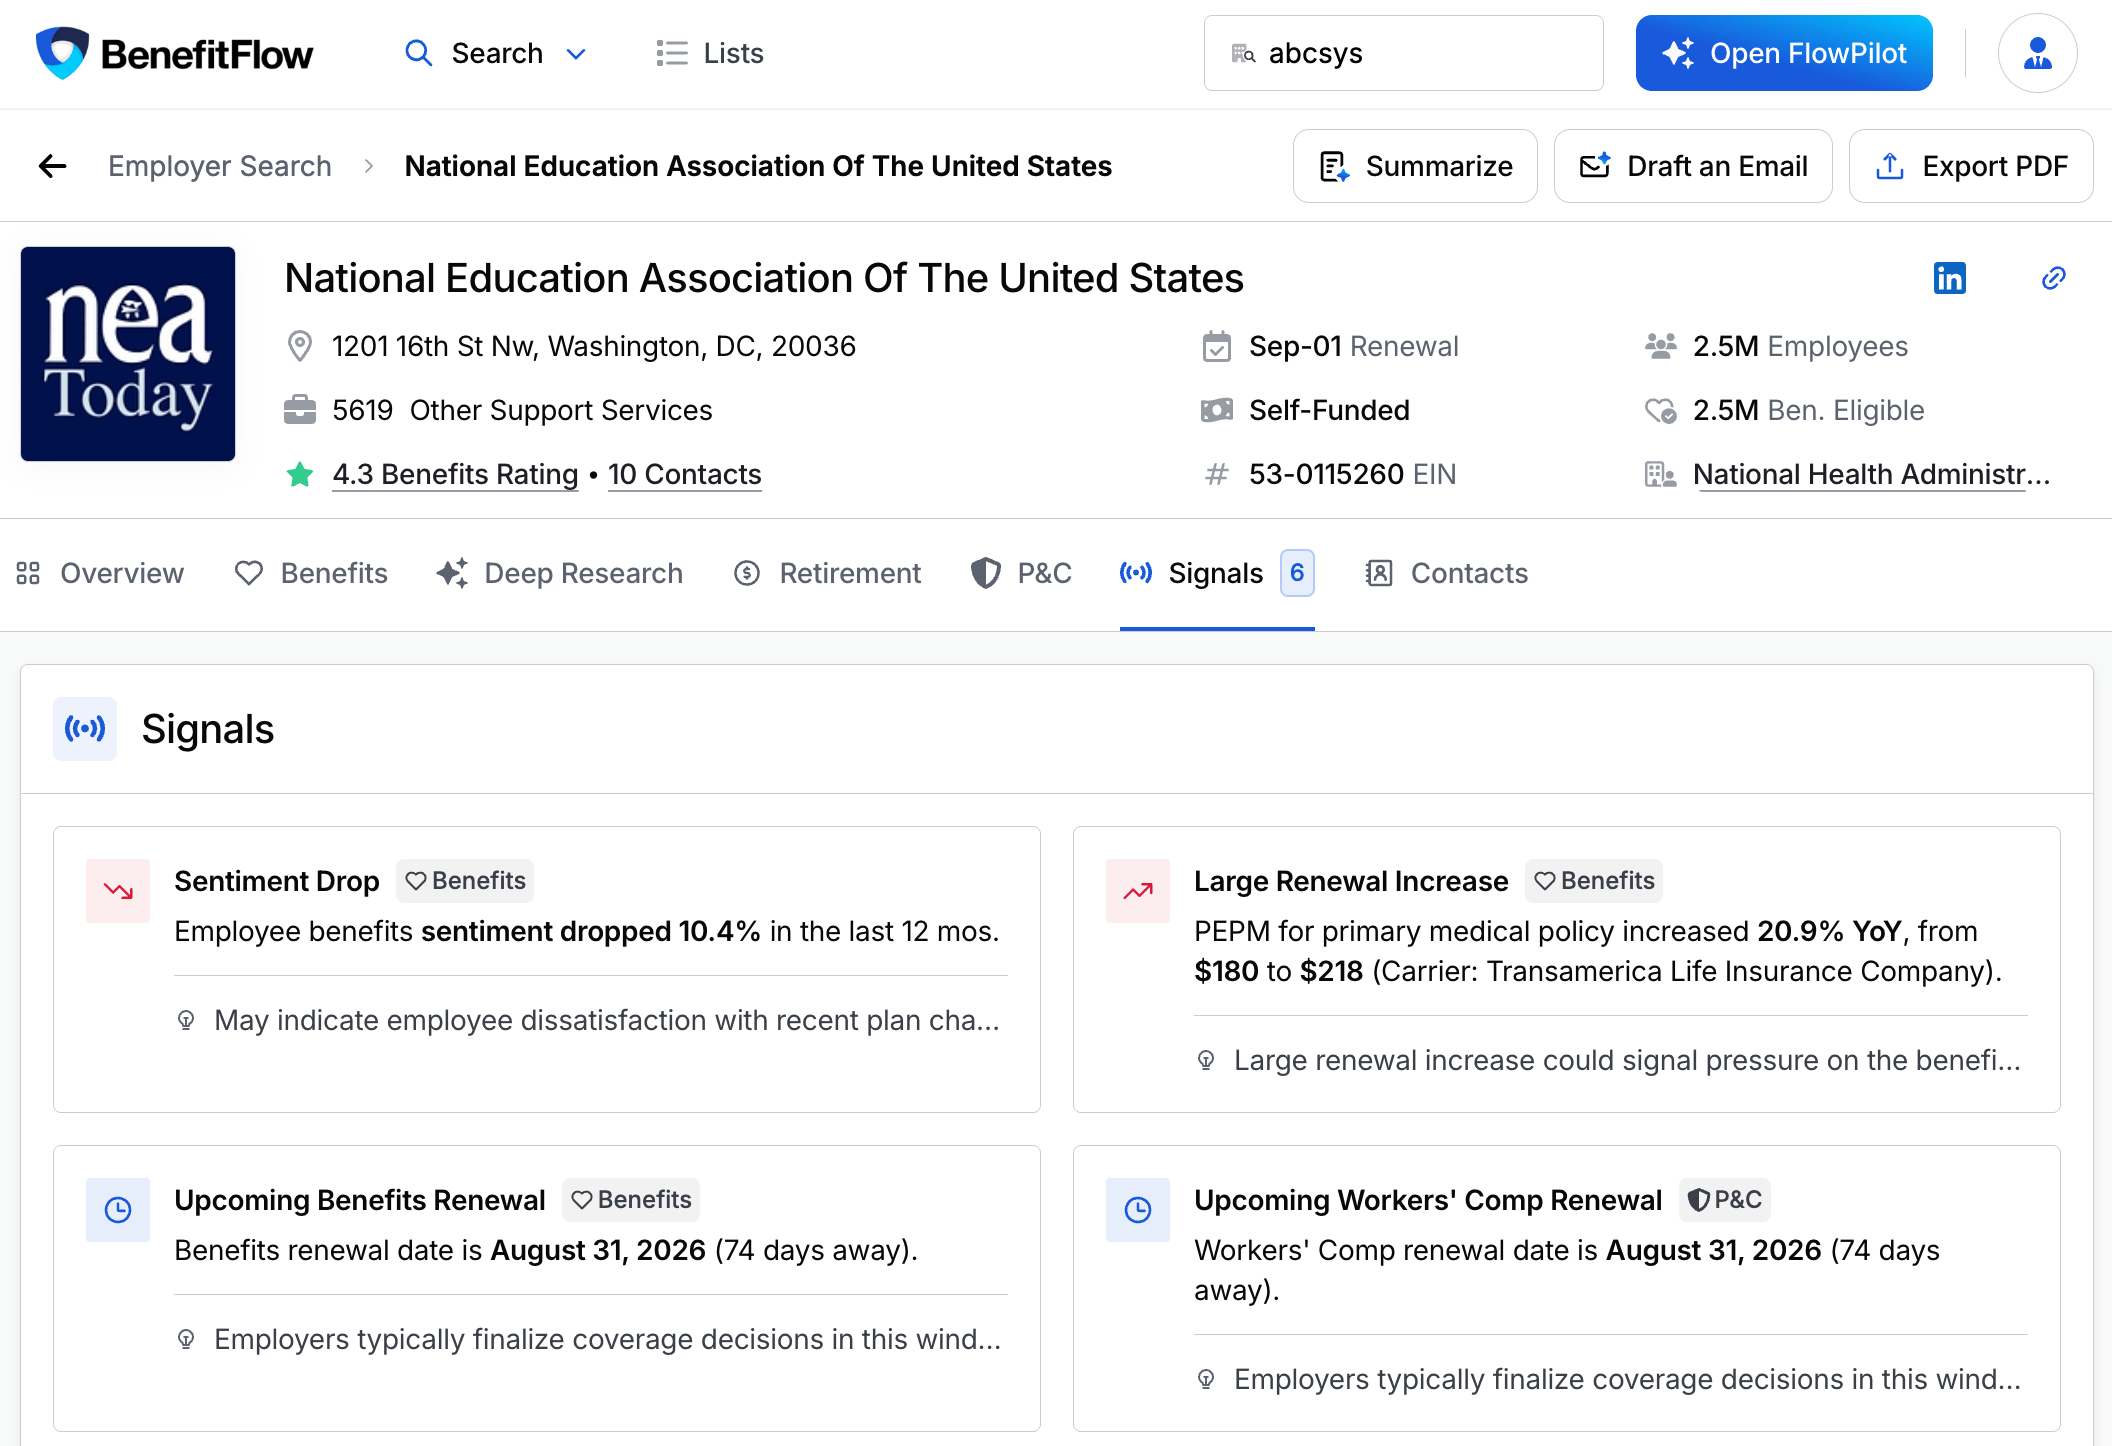Click Benefits tag on Large Renewal Increase
The height and width of the screenshot is (1446, 2112).
(1594, 881)
